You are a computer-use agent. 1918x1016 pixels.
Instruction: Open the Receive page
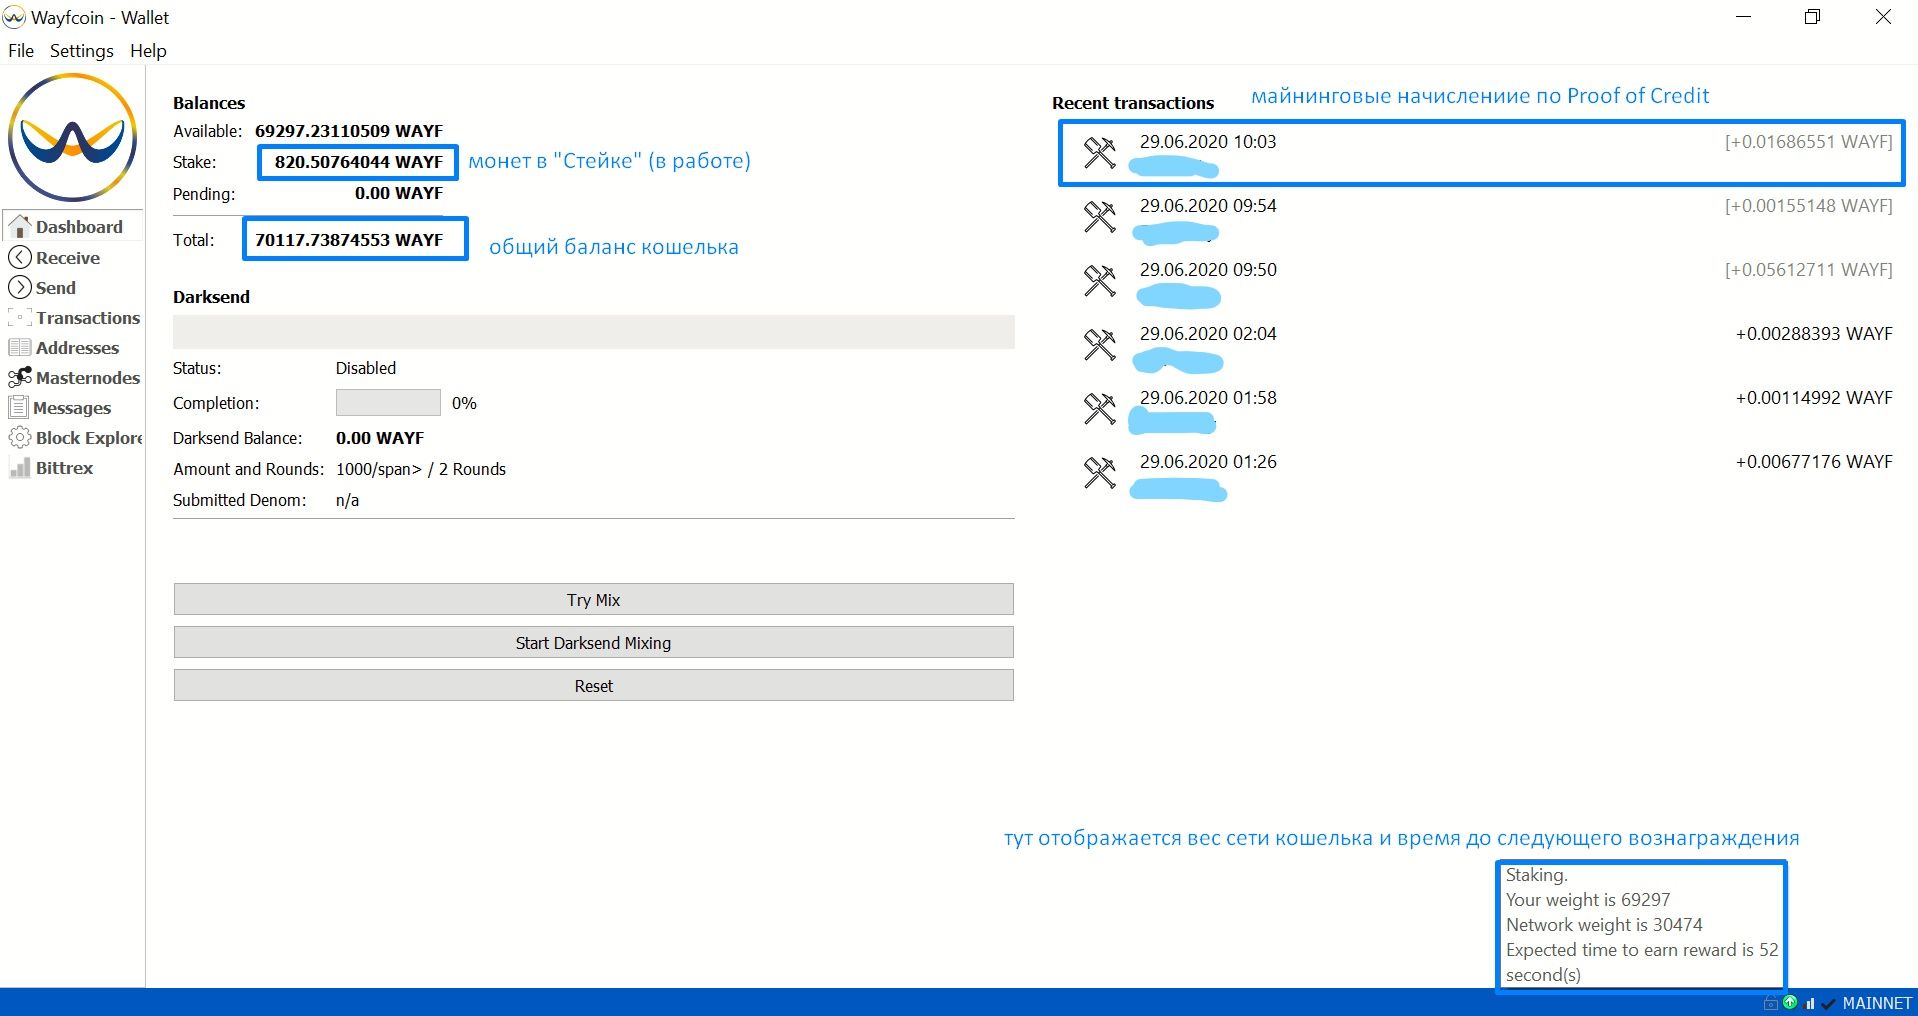(x=55, y=258)
